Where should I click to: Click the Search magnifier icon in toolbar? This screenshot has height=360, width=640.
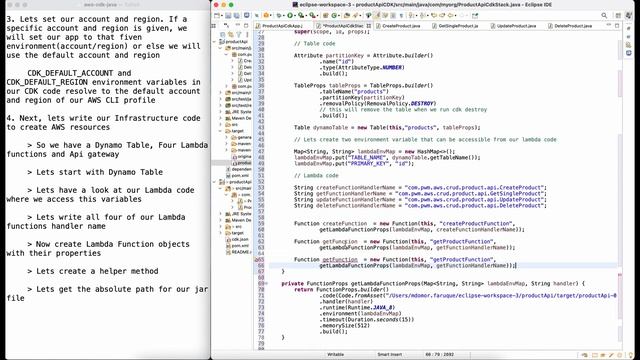coord(604,16)
